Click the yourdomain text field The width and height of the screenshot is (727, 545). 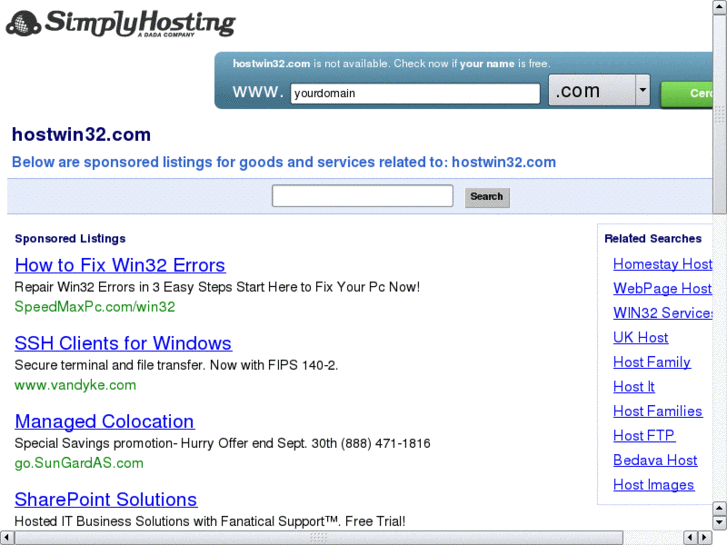(415, 93)
